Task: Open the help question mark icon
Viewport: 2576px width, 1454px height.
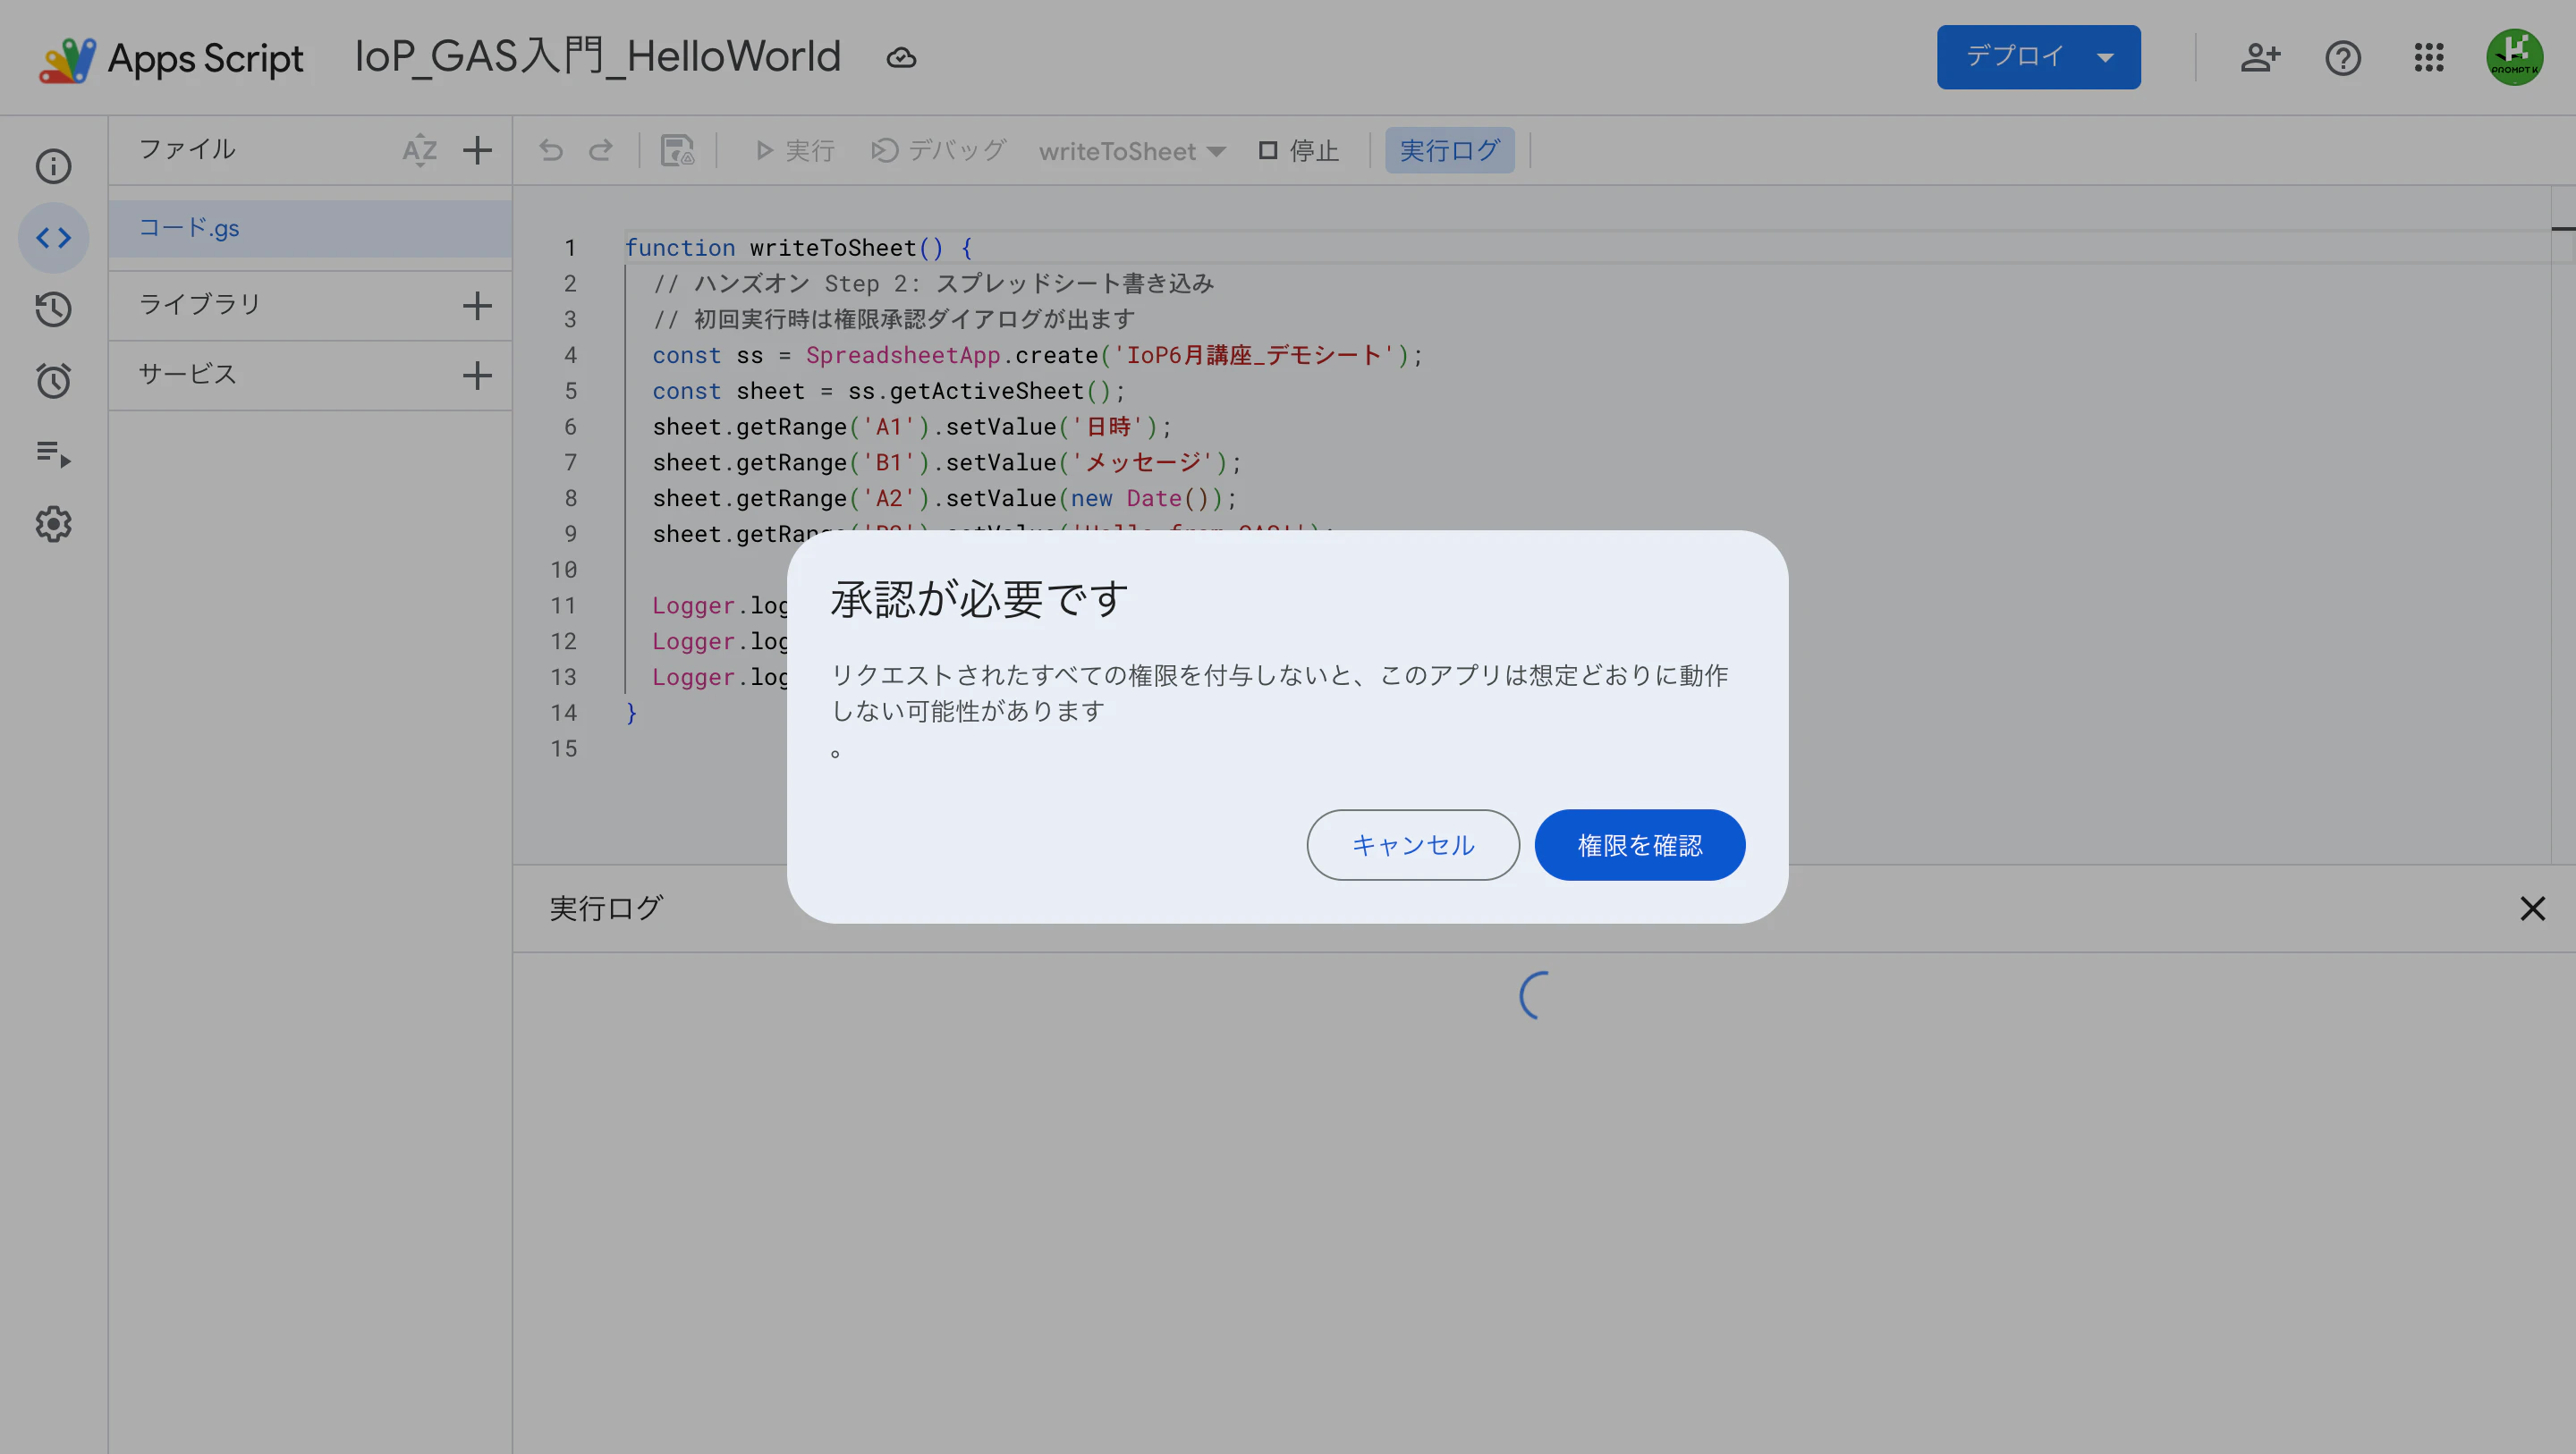Action: pyautogui.click(x=2343, y=58)
